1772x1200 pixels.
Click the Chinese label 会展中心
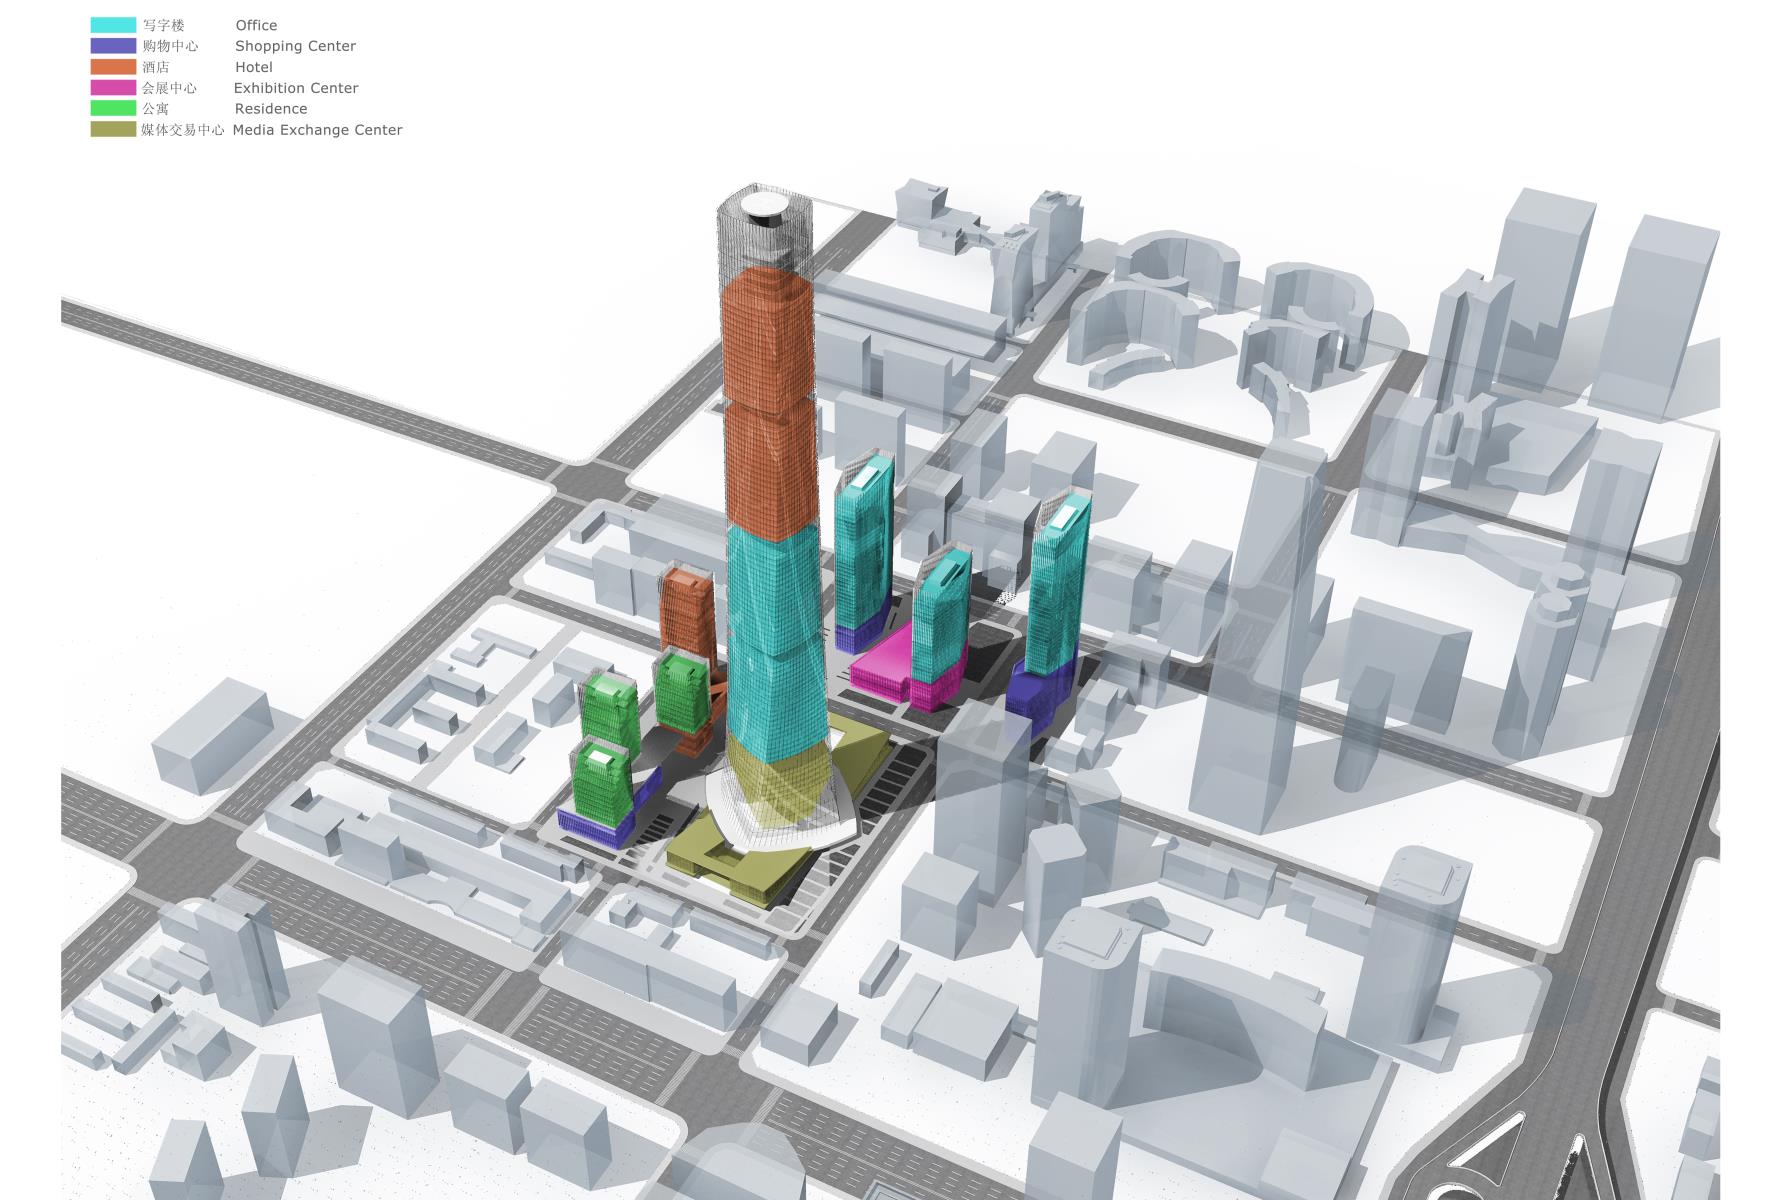170,88
